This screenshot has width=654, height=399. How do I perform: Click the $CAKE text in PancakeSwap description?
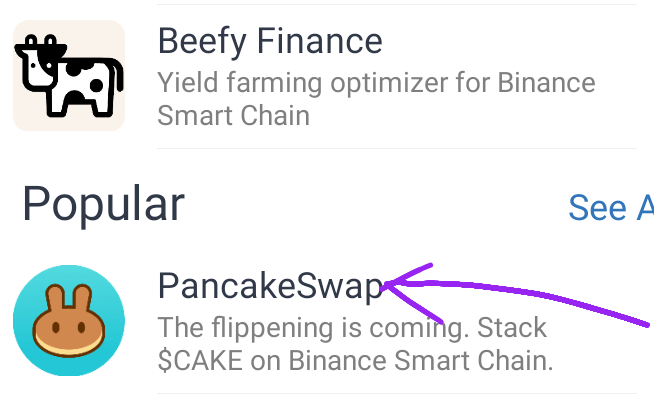(200, 361)
